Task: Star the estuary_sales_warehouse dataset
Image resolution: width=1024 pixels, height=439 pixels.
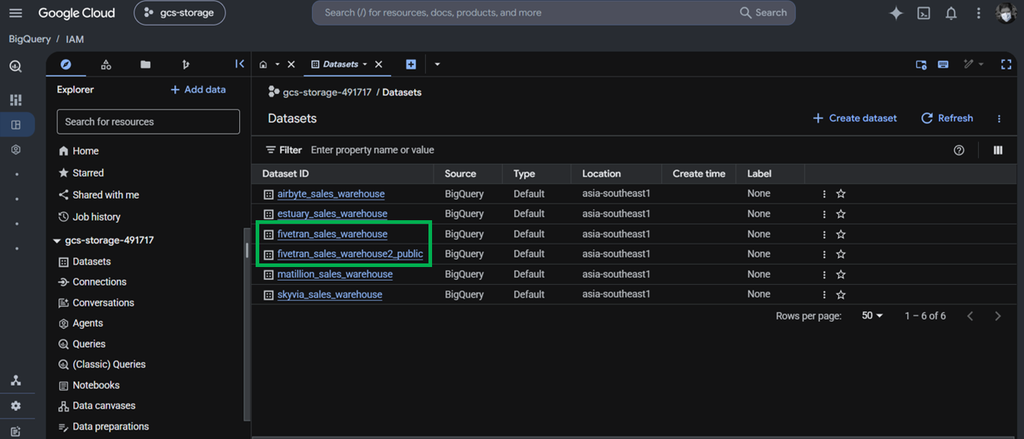Action: click(x=841, y=214)
